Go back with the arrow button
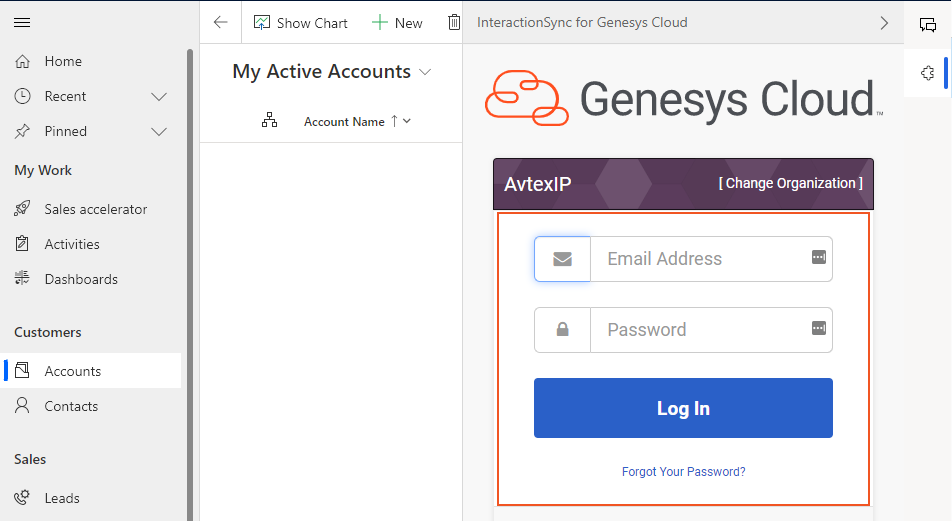Image resolution: width=952 pixels, height=521 pixels. coord(220,22)
